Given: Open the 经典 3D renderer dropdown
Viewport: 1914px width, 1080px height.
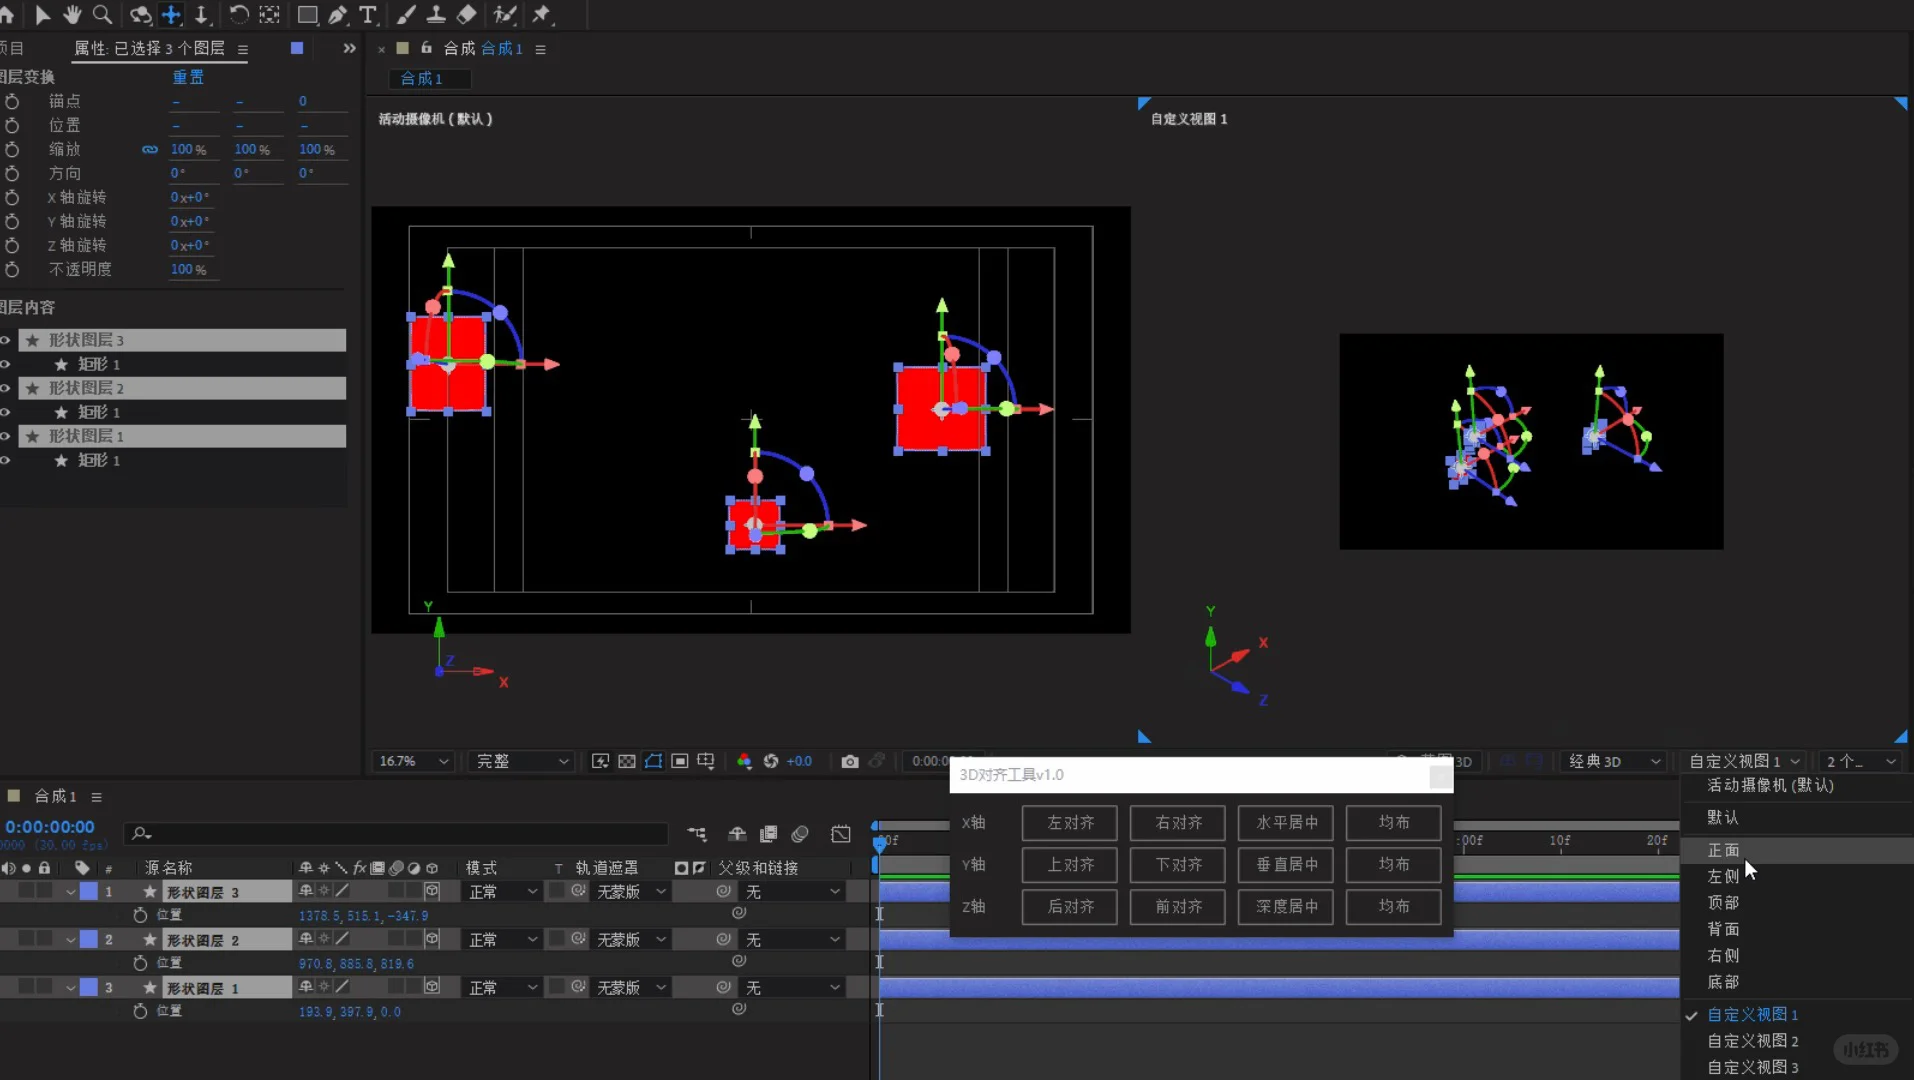Looking at the screenshot, I should pos(1614,761).
